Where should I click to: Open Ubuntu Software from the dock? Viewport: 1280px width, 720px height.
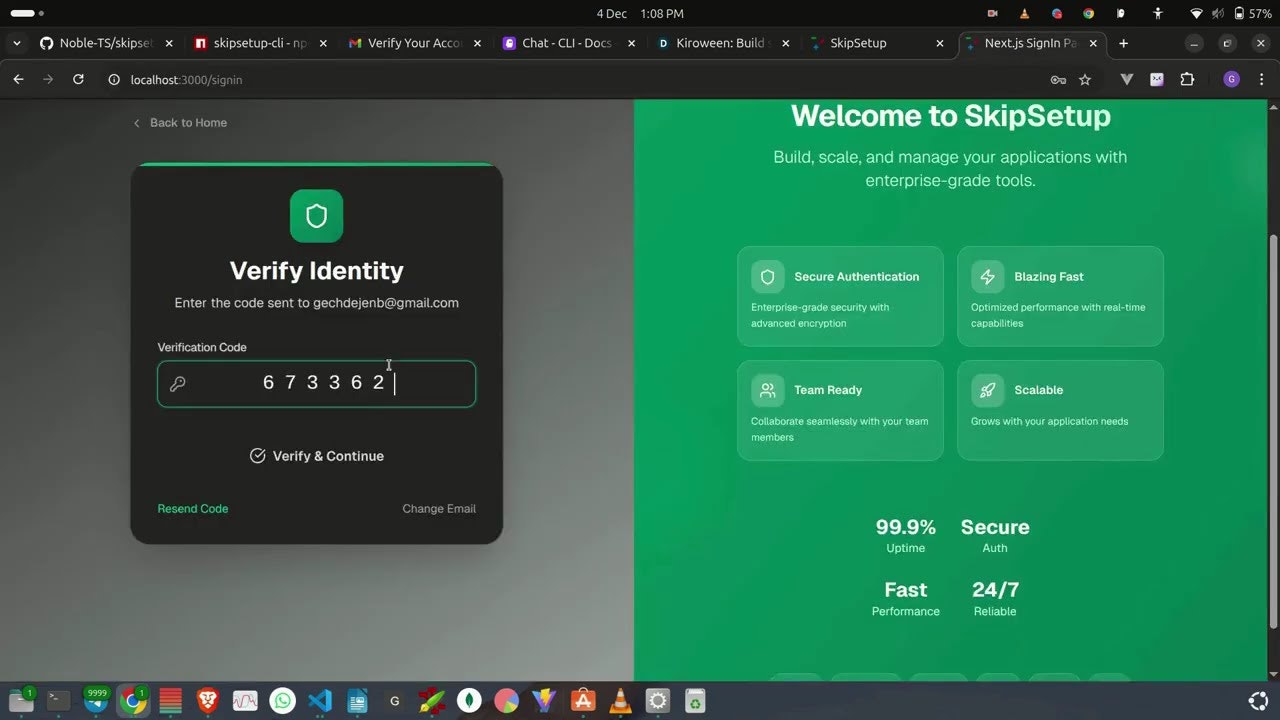click(583, 701)
